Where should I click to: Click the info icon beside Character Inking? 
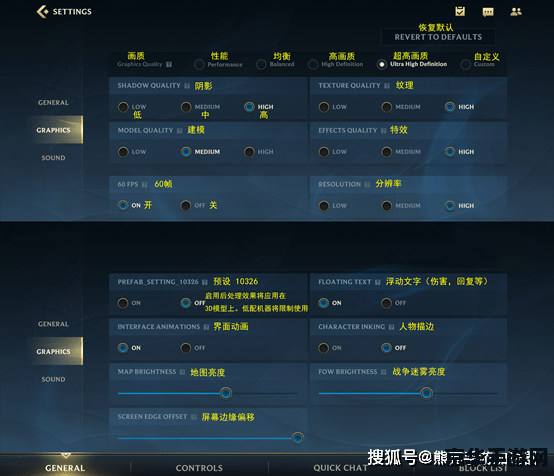[x=391, y=327]
